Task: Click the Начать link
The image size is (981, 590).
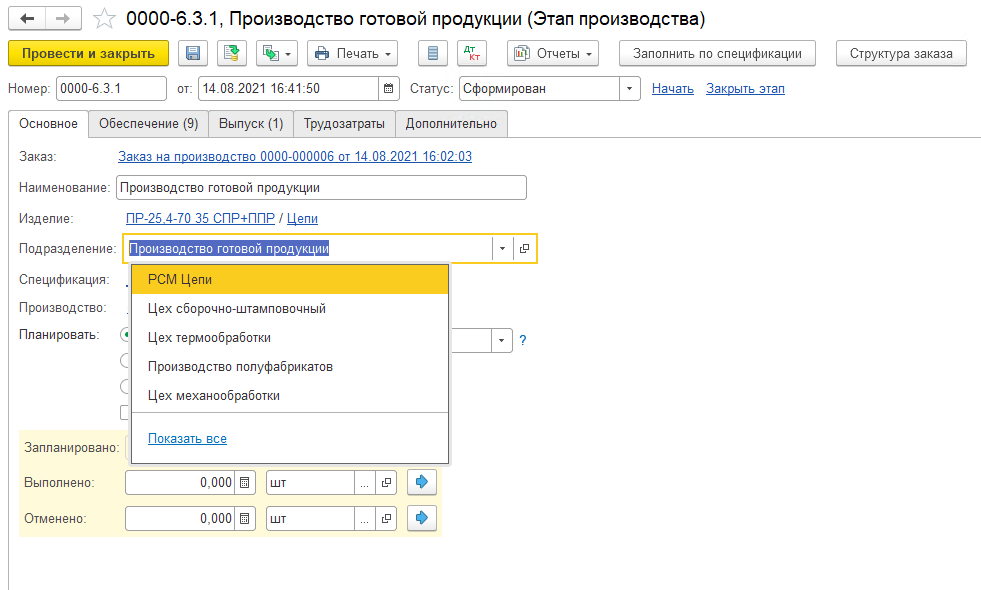Action: [x=673, y=88]
